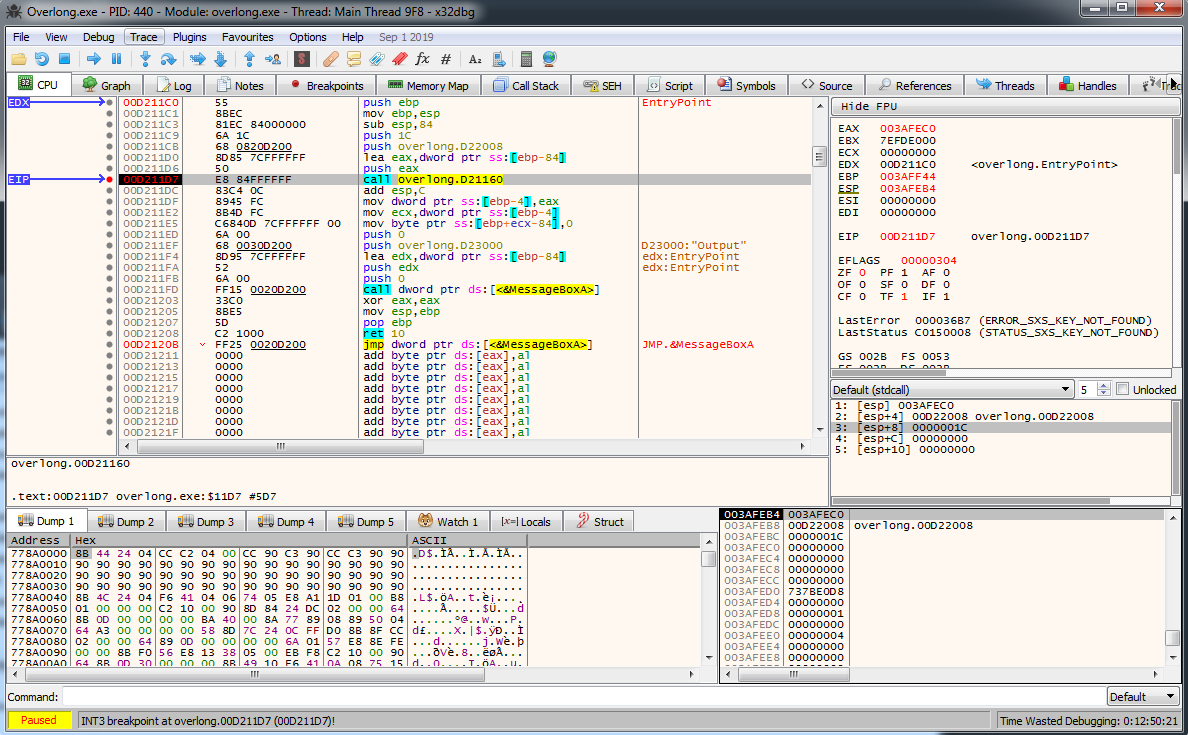Open Variables with the # icon
The width and height of the screenshot is (1188, 735).
(x=446, y=59)
